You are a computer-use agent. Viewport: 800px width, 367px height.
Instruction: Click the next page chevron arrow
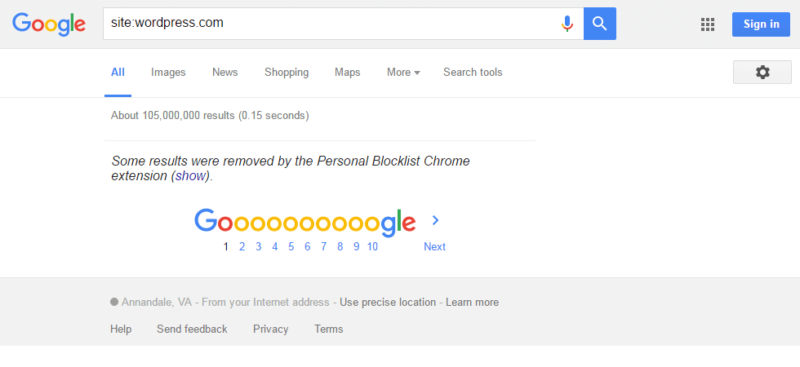pos(435,221)
